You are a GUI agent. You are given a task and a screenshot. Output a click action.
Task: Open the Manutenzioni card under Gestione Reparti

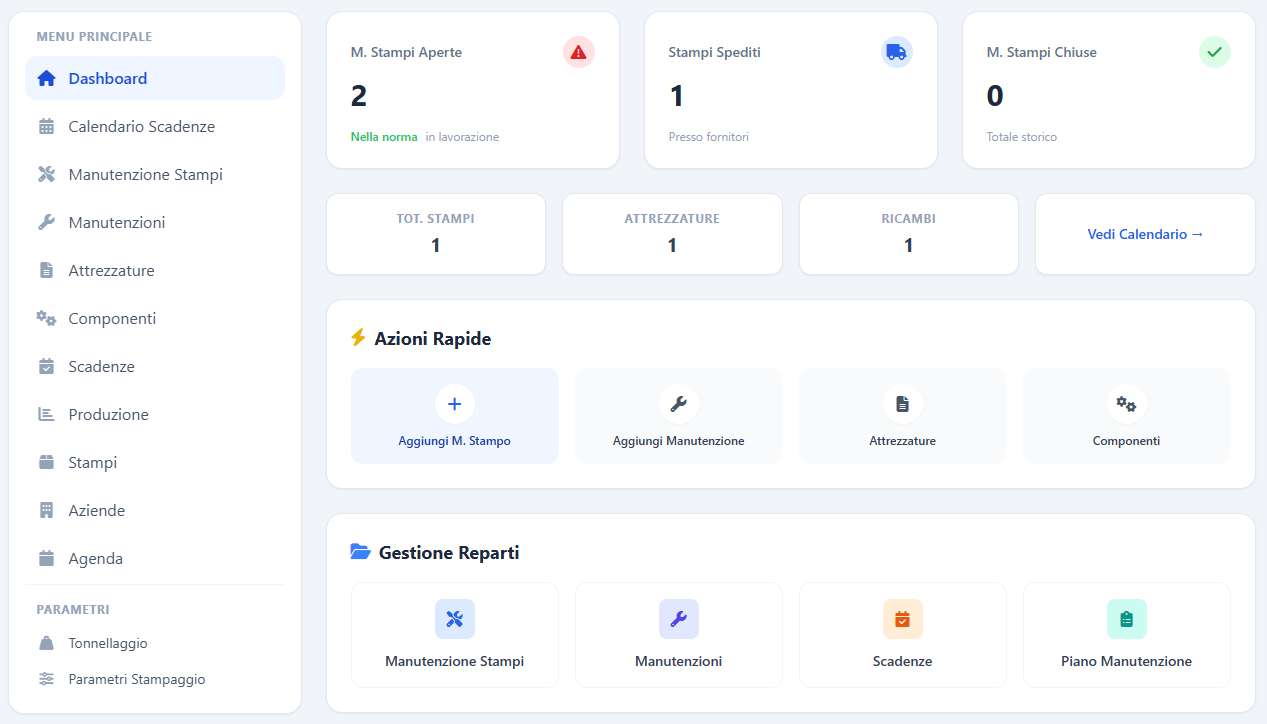coord(678,635)
